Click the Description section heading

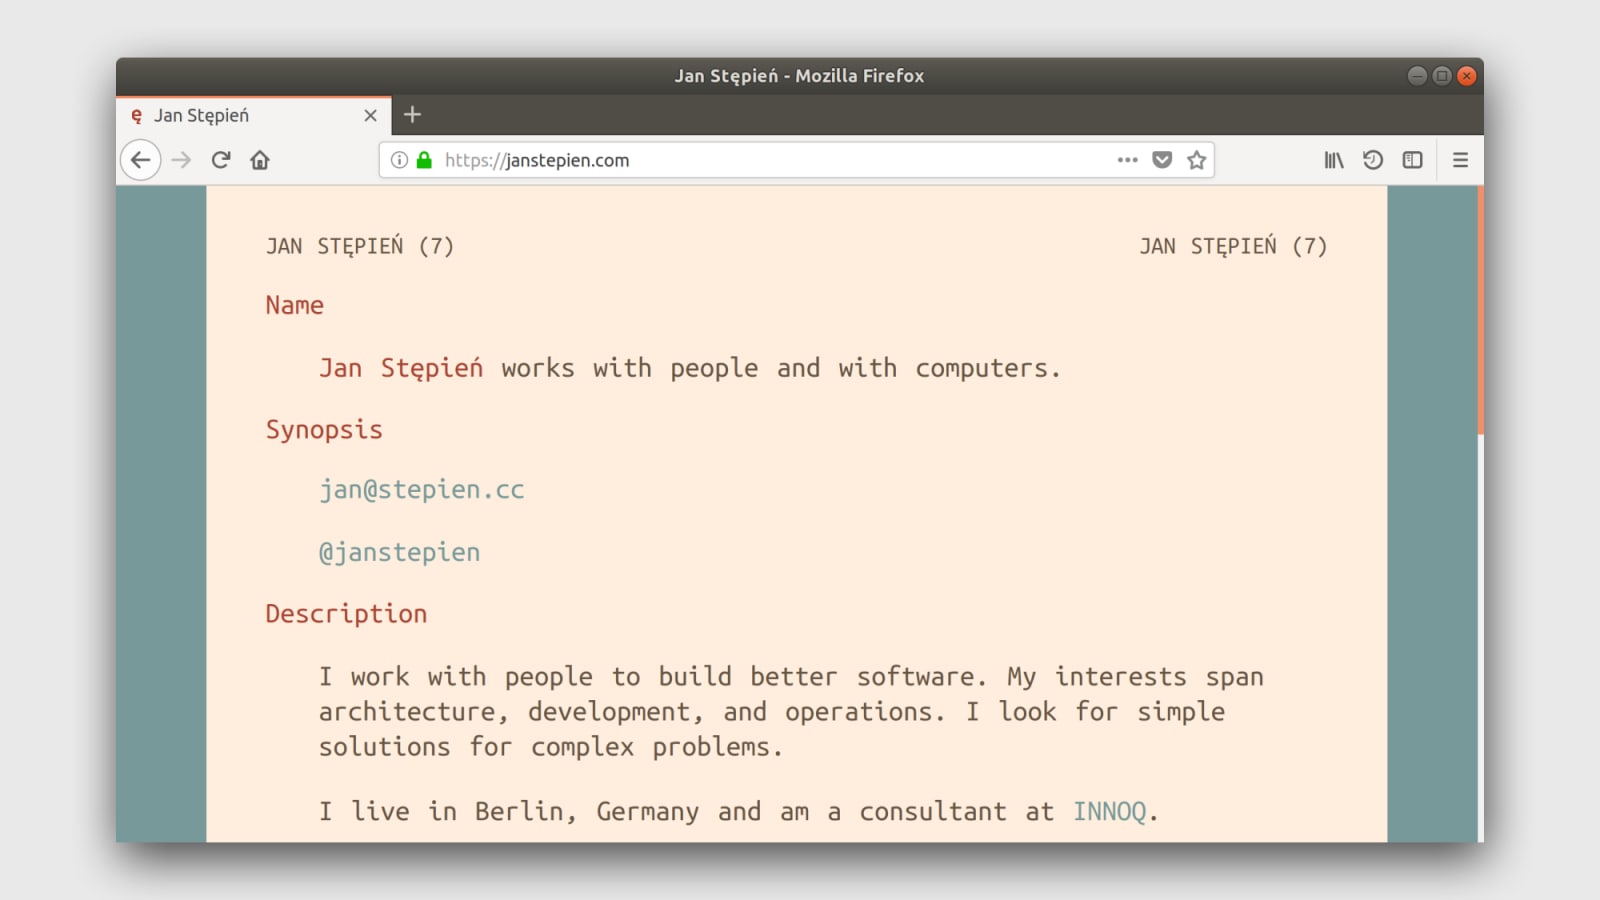346,614
